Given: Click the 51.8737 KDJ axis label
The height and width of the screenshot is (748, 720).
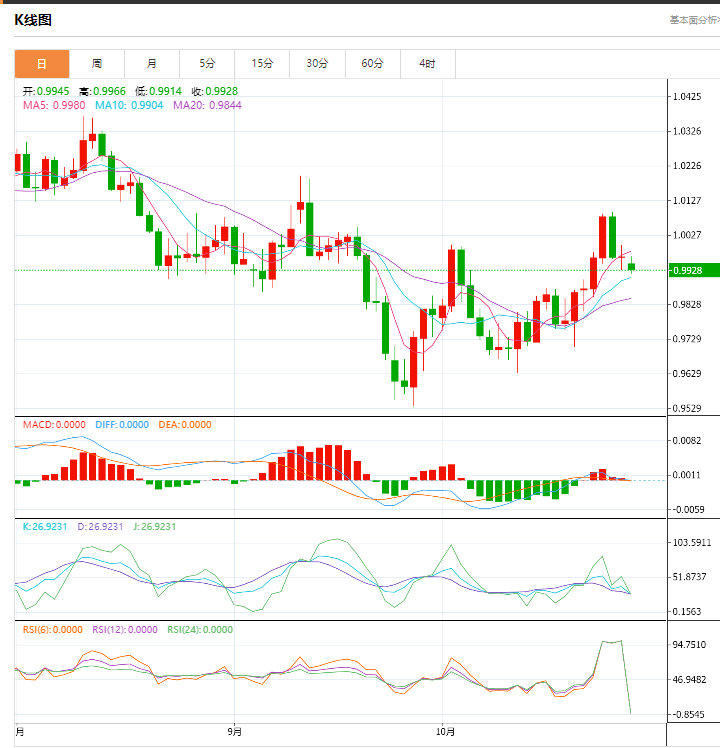Looking at the screenshot, I should click(689, 577).
